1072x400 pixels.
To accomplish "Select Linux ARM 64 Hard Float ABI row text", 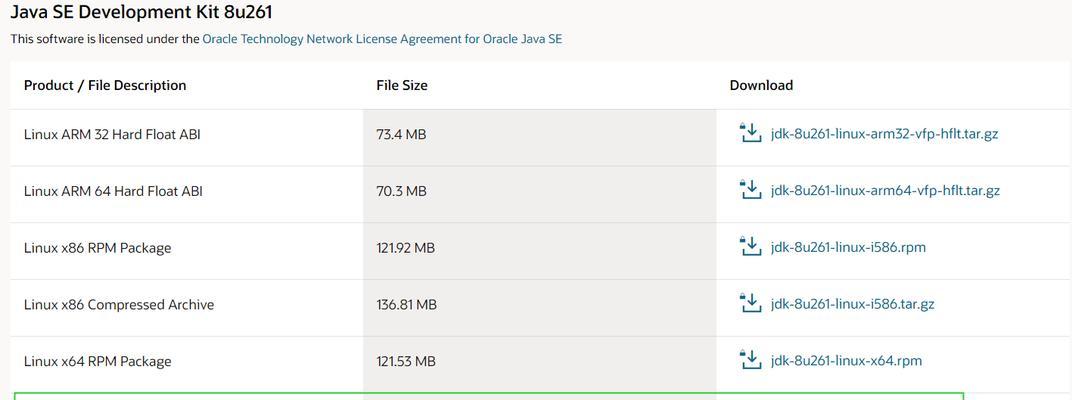I will pos(113,191).
